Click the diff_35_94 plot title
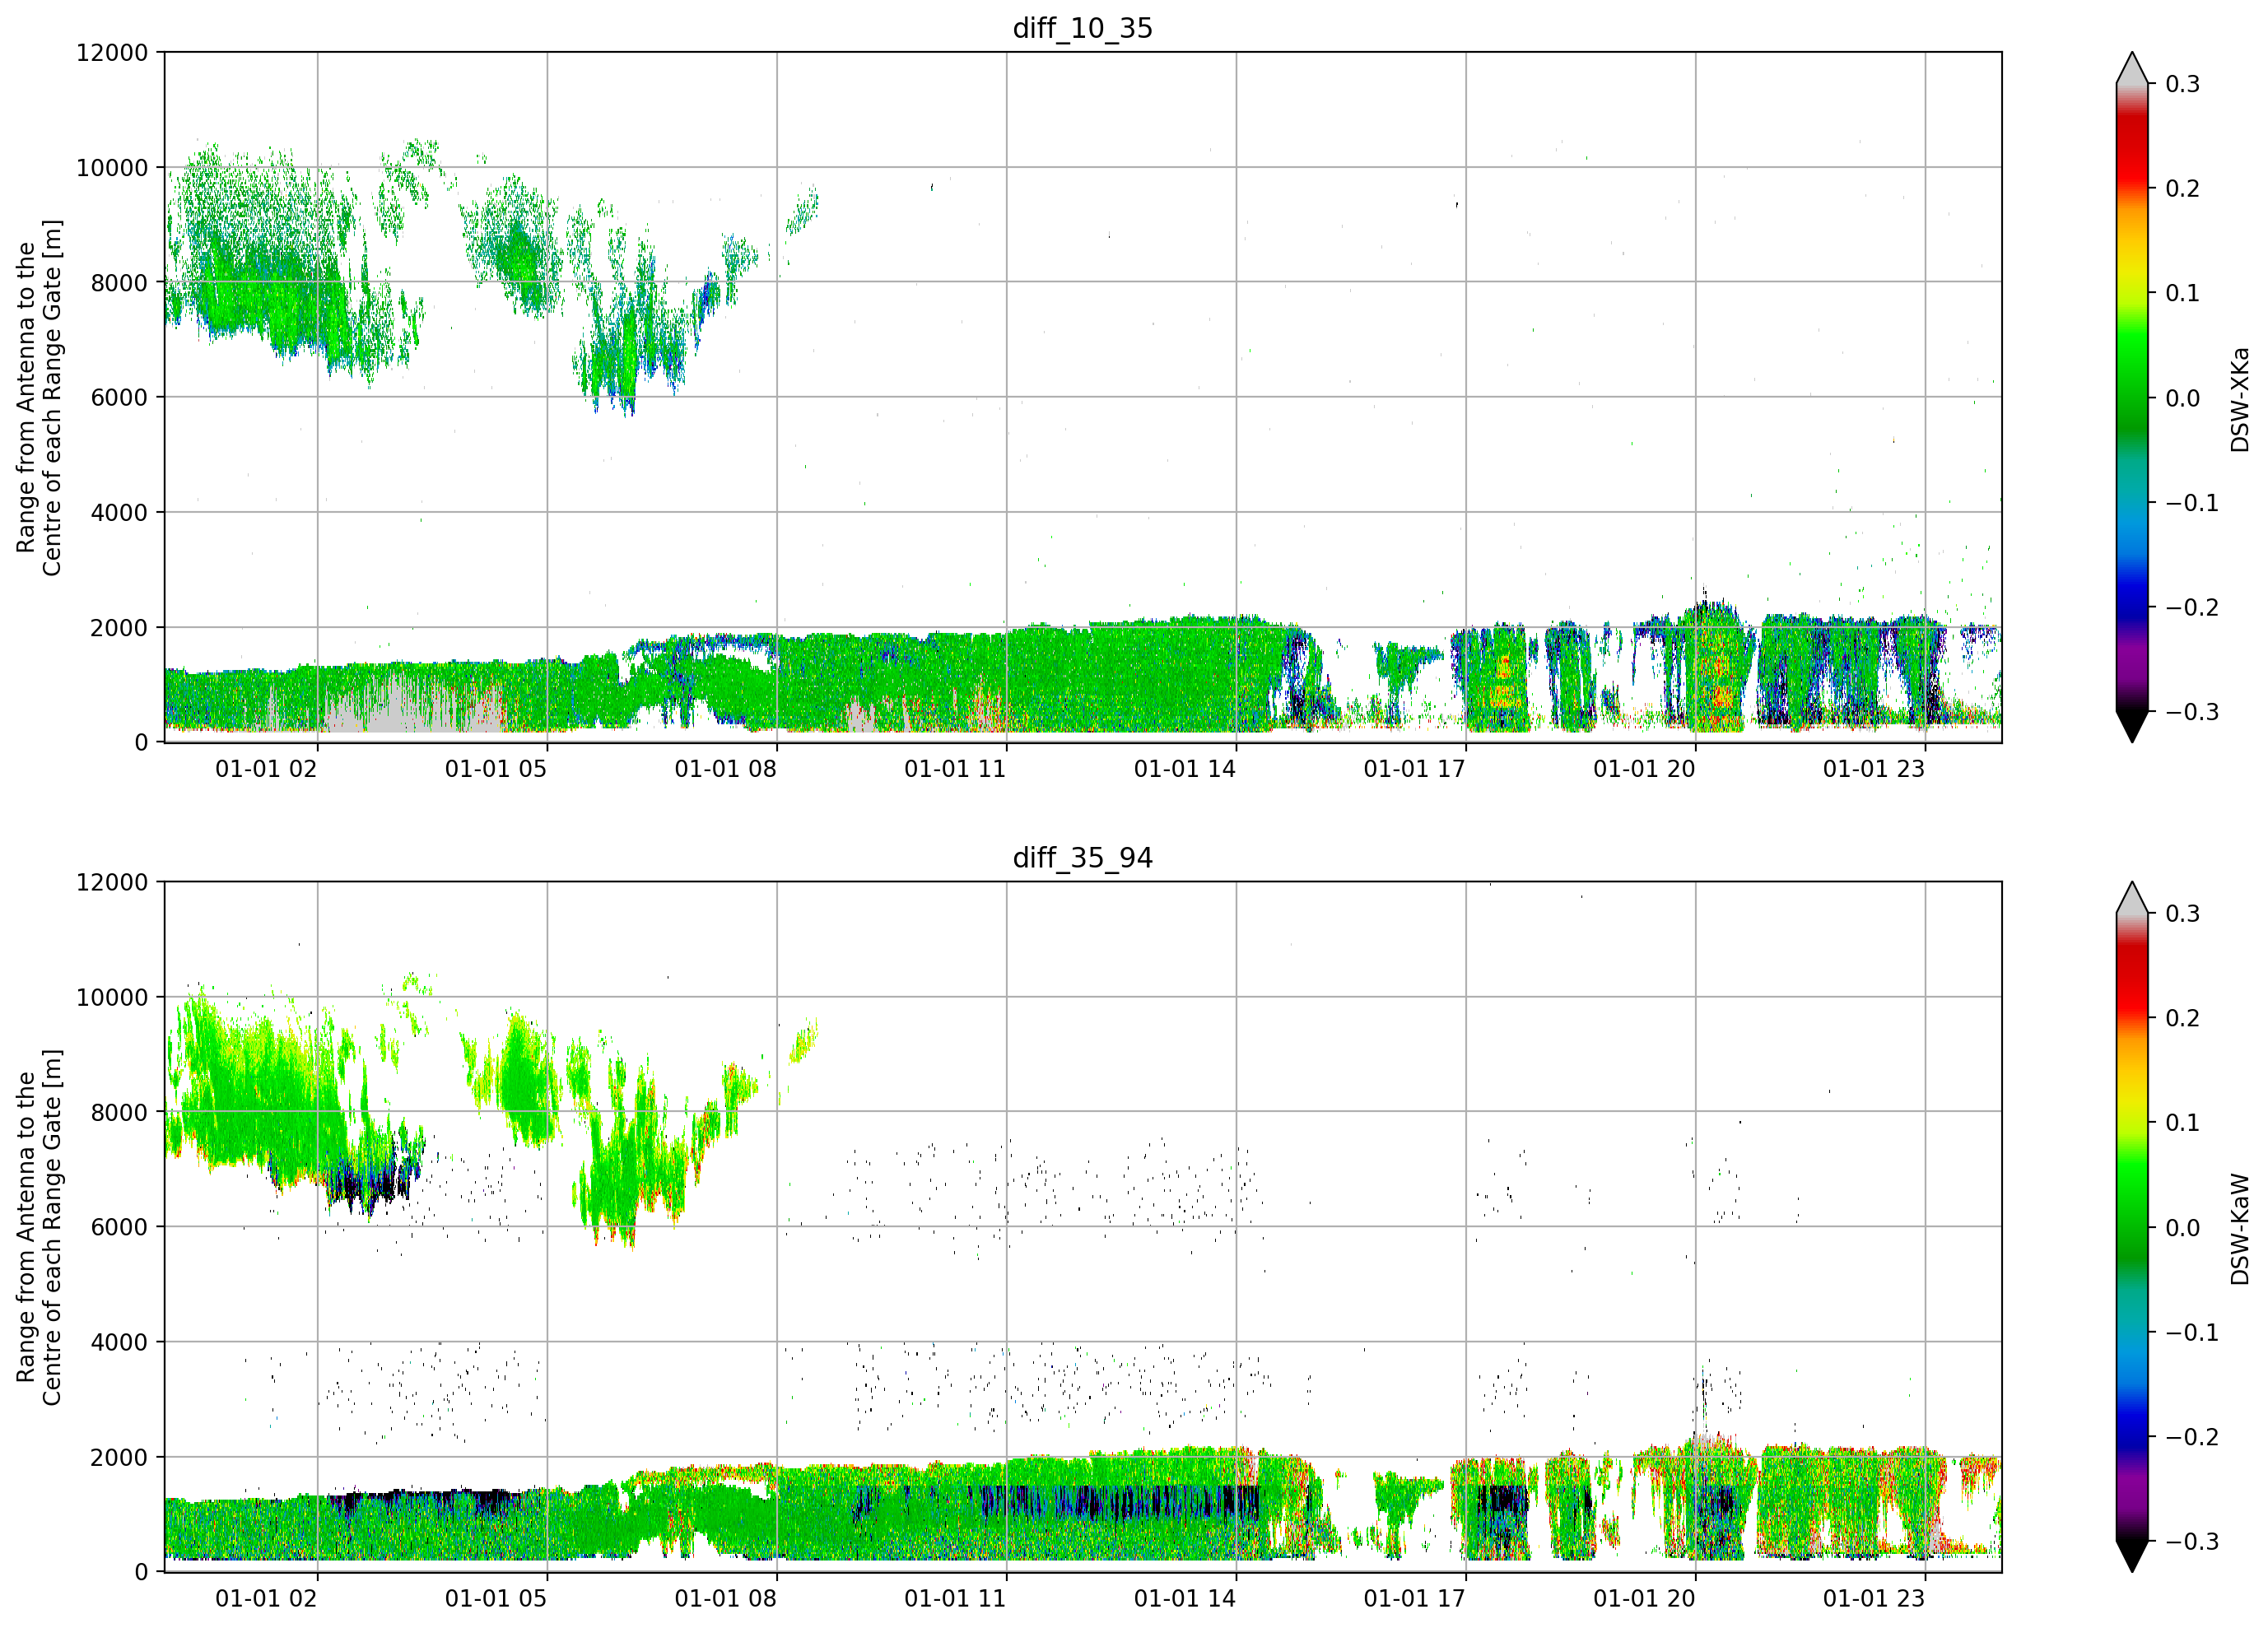2268x1628 pixels. (1083, 858)
